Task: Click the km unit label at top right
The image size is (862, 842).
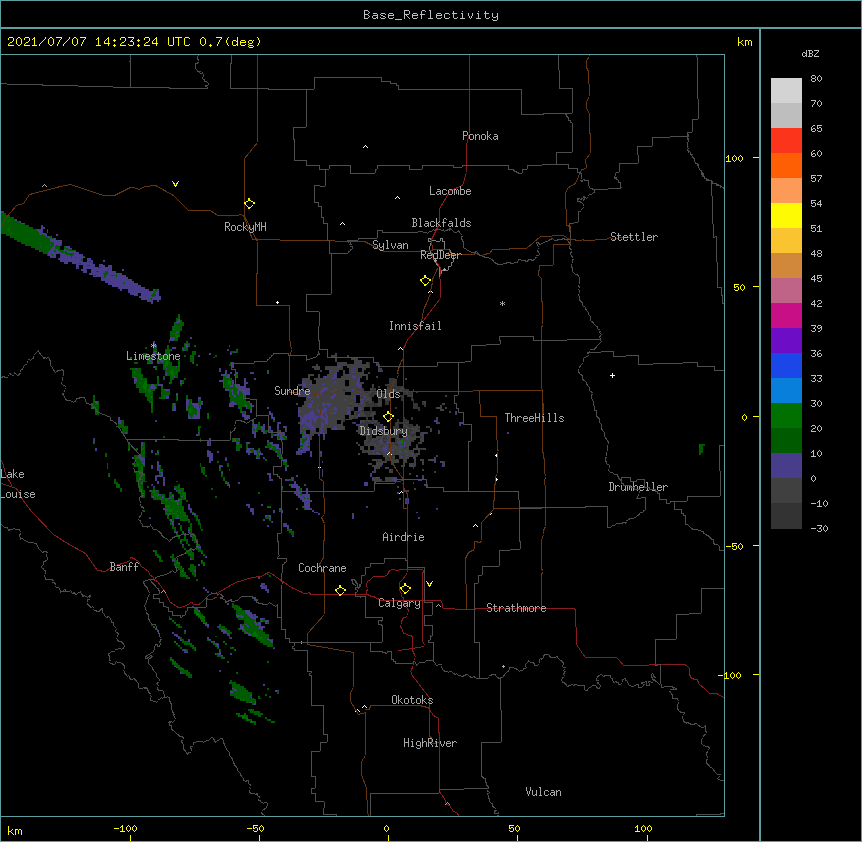Action: (x=745, y=42)
